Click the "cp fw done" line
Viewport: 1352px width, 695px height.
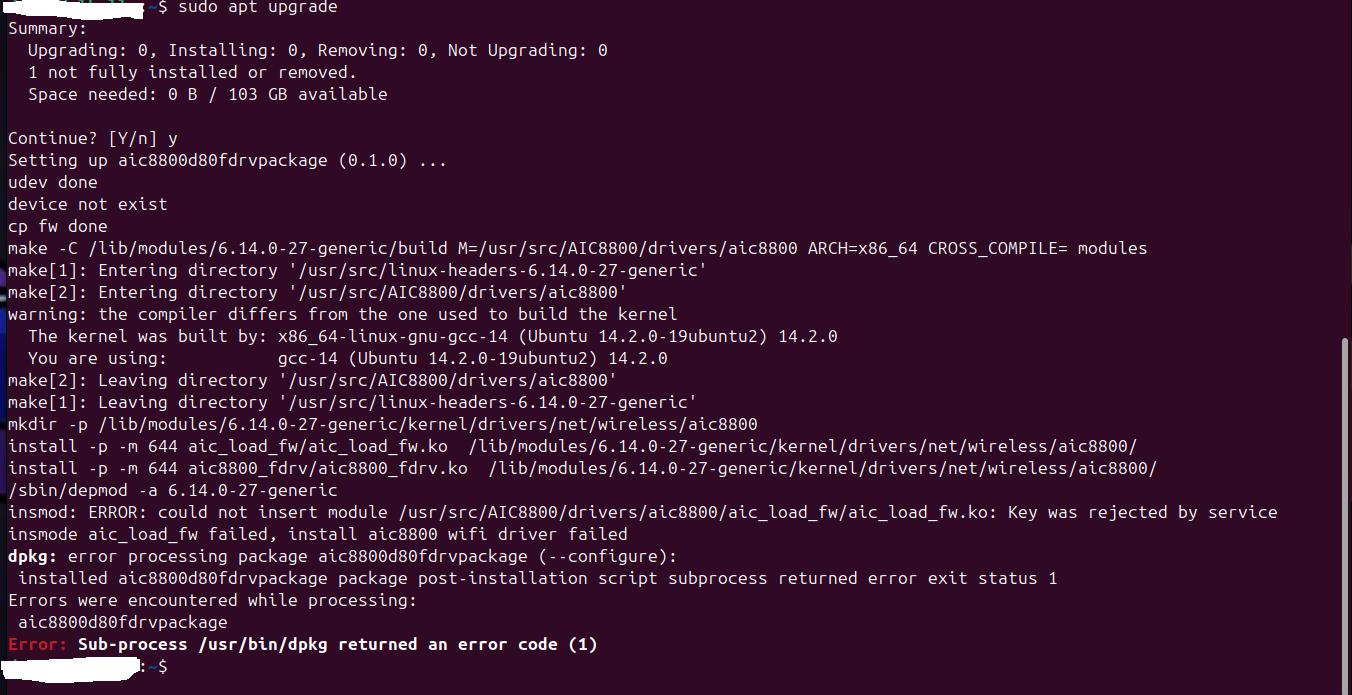point(58,226)
